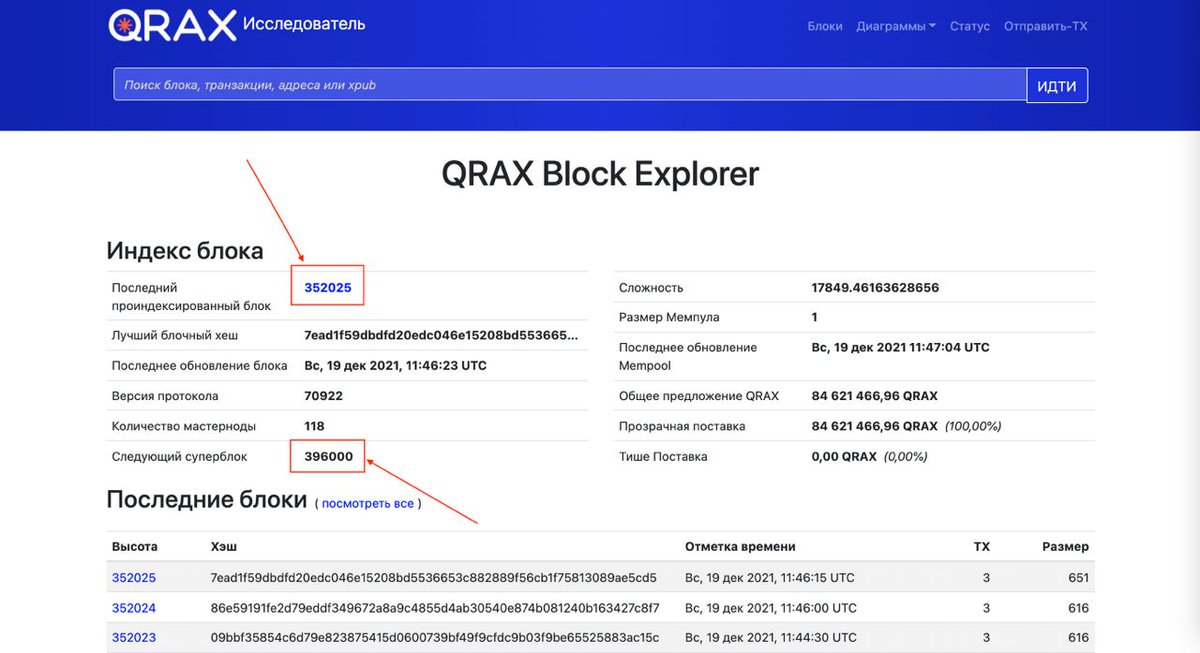Select the best block hash 7ead1f59dbdfd20edc...
The image size is (1200, 653).
pos(441,336)
